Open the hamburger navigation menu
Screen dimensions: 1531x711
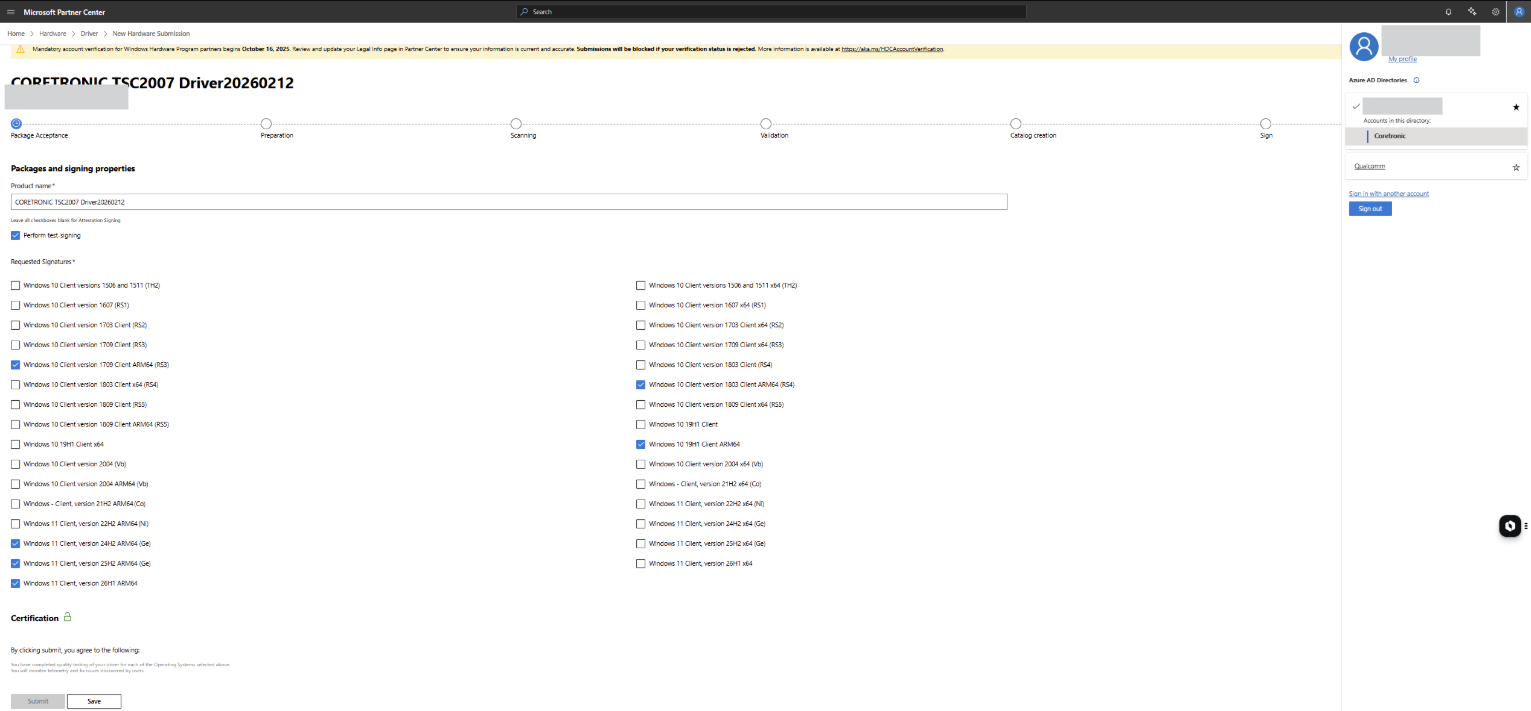(10, 12)
